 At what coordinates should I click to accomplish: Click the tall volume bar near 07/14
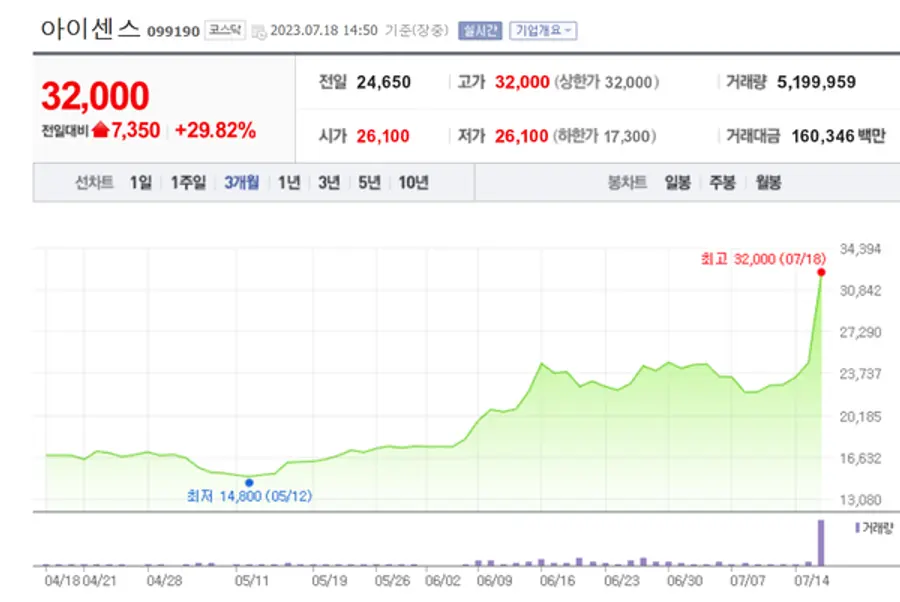point(822,541)
